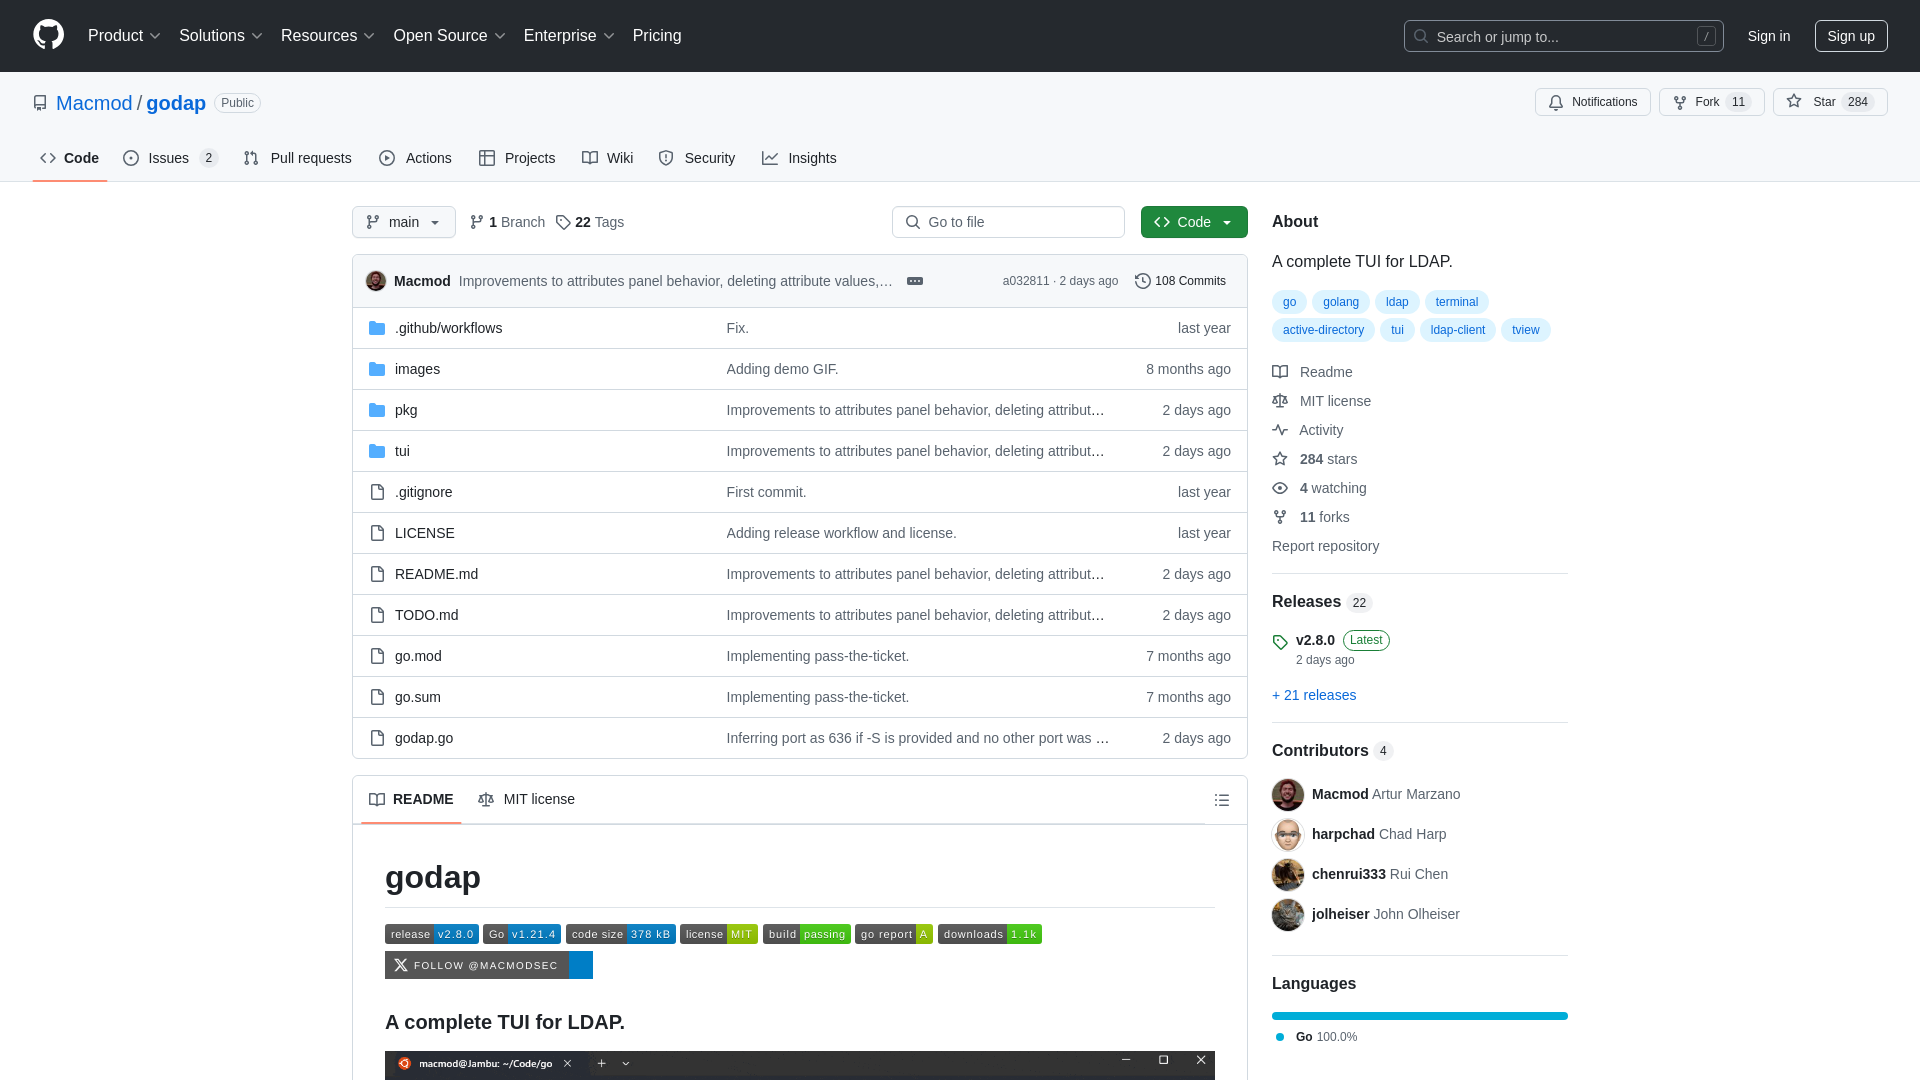Open the Pricing page
This screenshot has width=1920, height=1080.
click(x=657, y=35)
